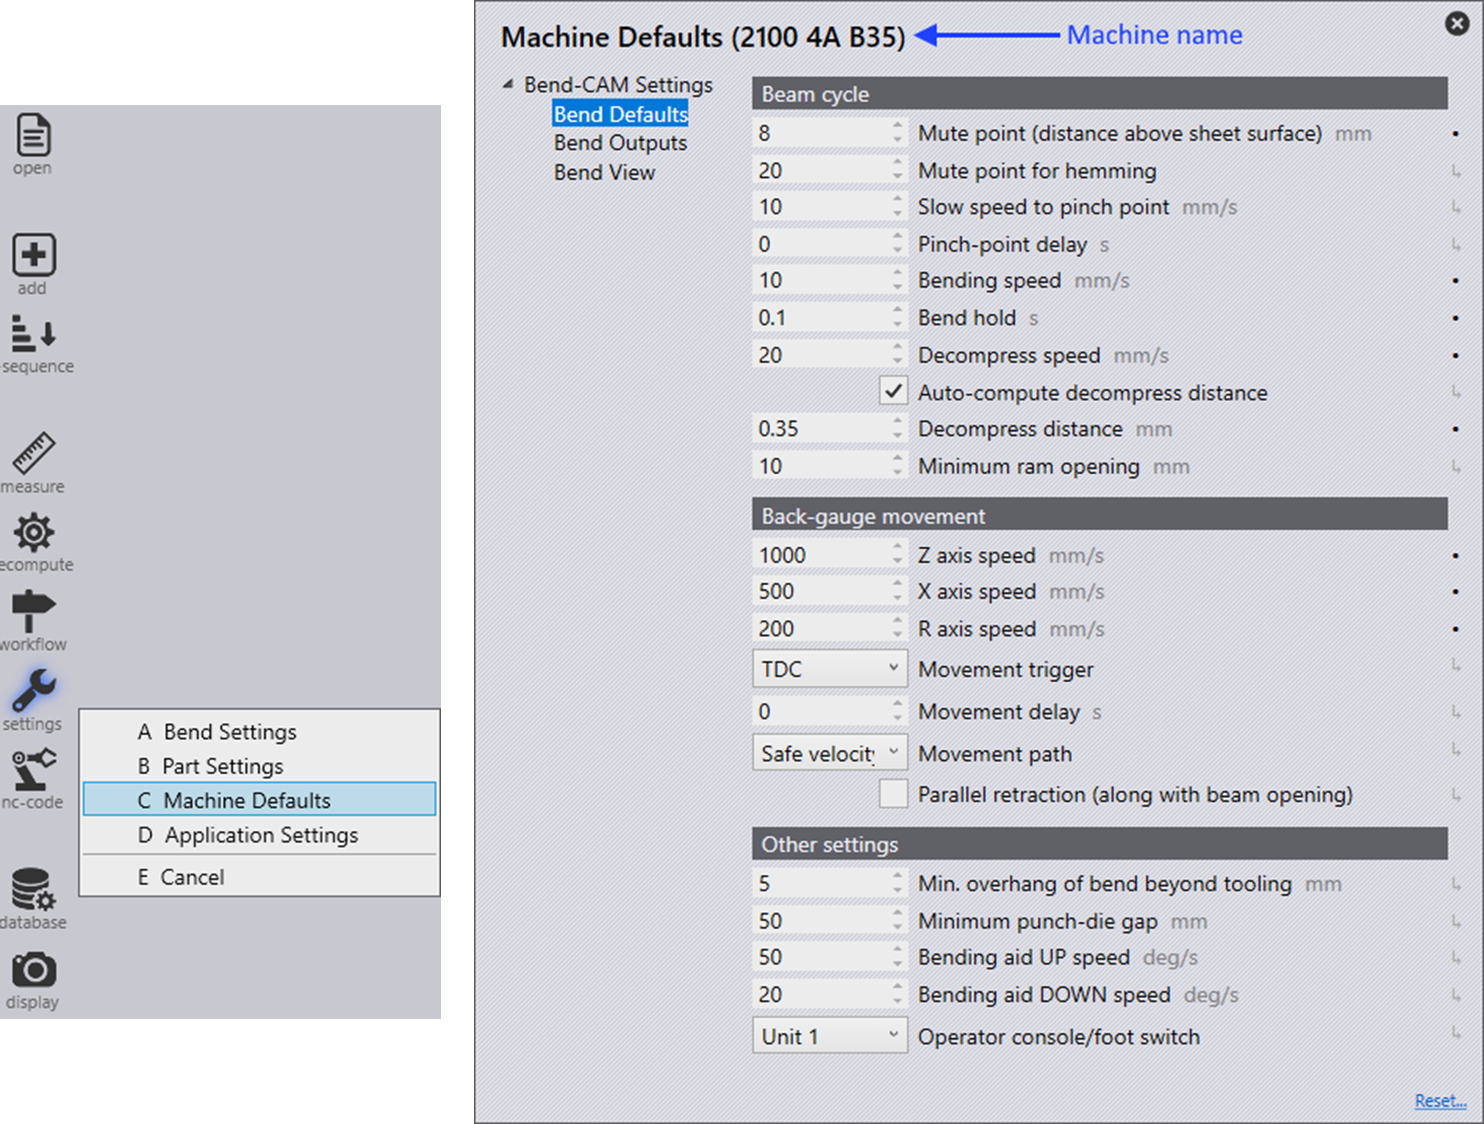Click the open file icon in sidebar

[x=34, y=135]
